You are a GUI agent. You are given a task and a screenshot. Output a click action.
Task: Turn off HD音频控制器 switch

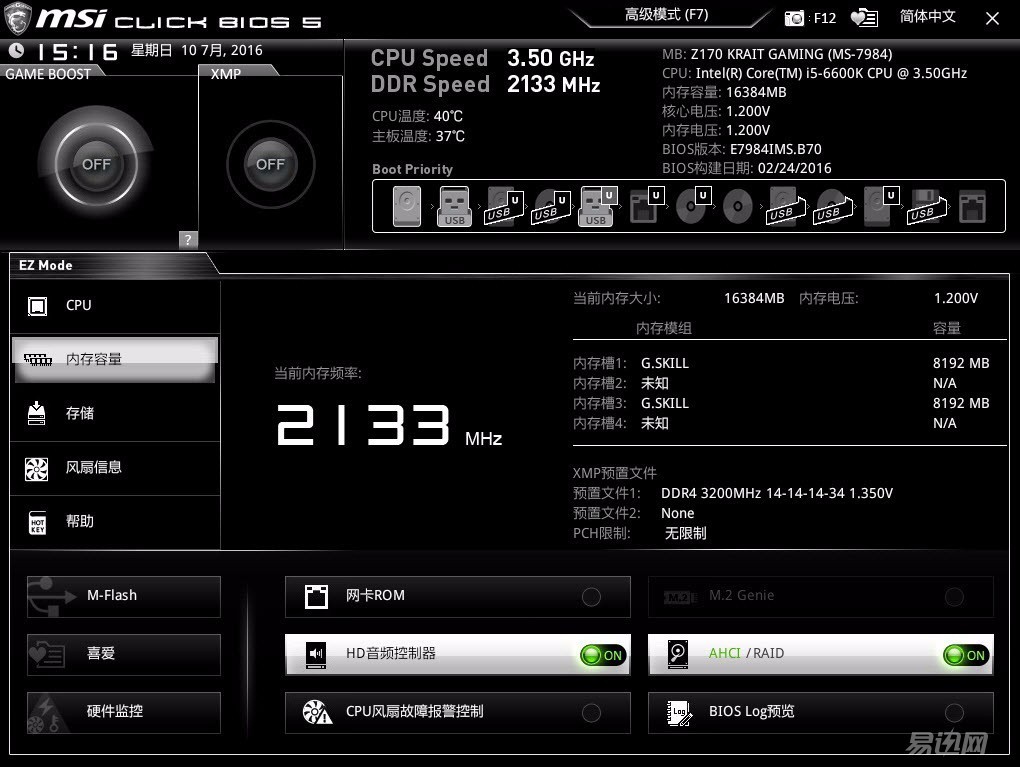click(603, 655)
